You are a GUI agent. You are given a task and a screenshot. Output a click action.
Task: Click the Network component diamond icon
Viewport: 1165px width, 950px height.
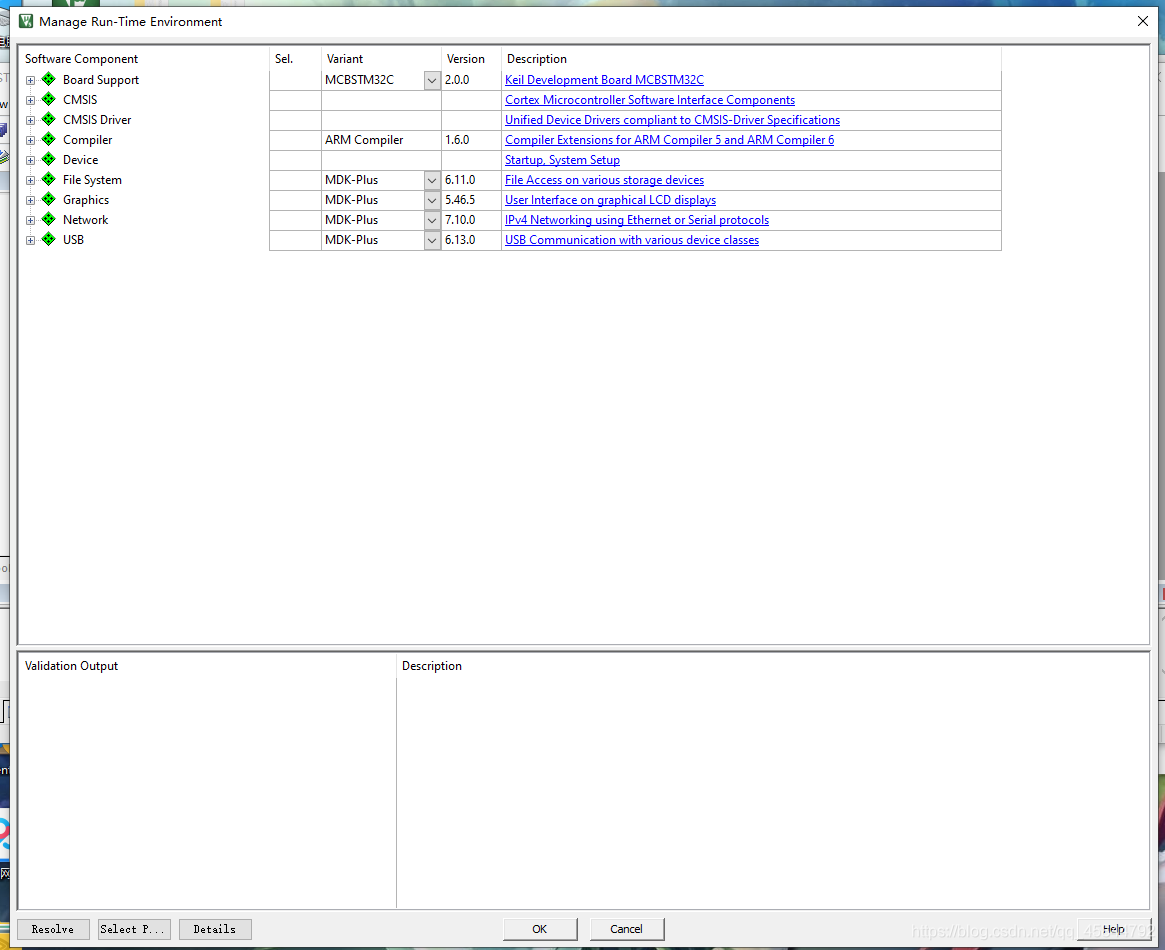click(48, 219)
